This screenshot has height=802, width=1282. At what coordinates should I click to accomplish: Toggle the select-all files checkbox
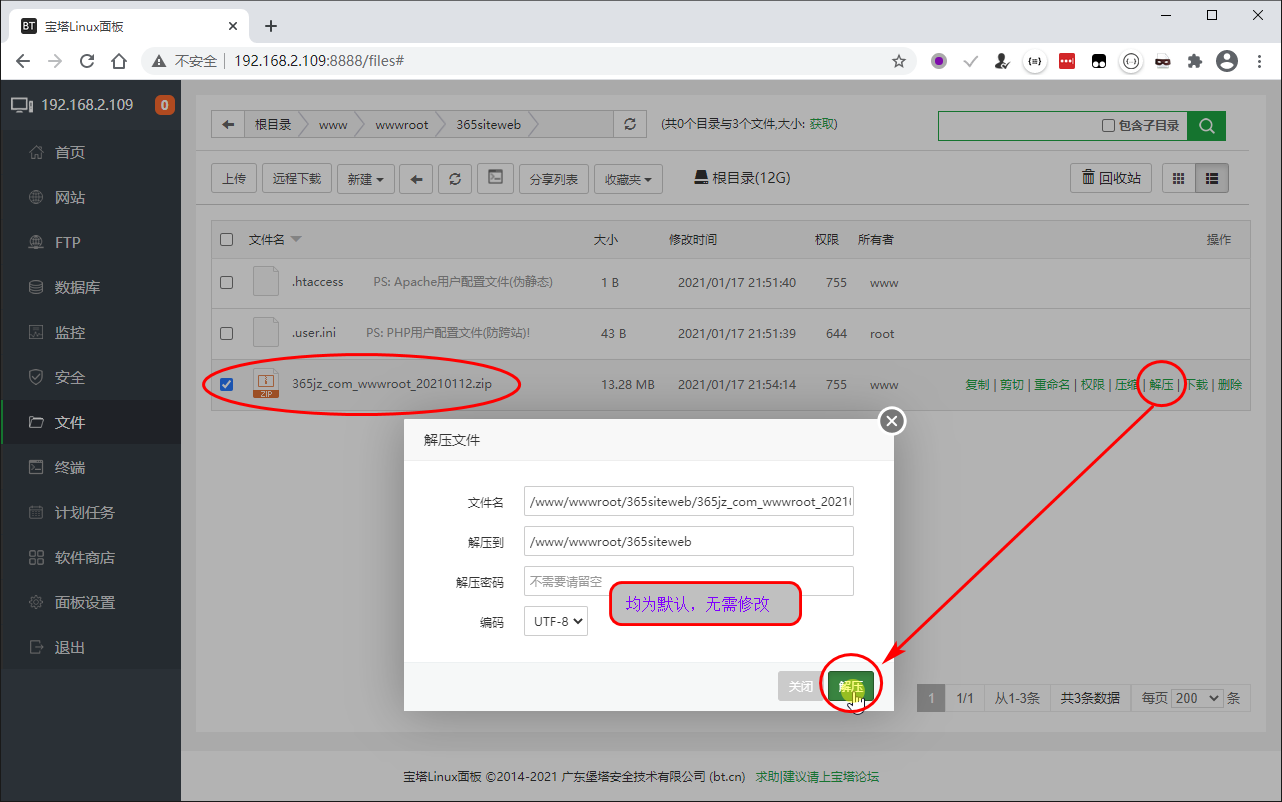(x=226, y=240)
